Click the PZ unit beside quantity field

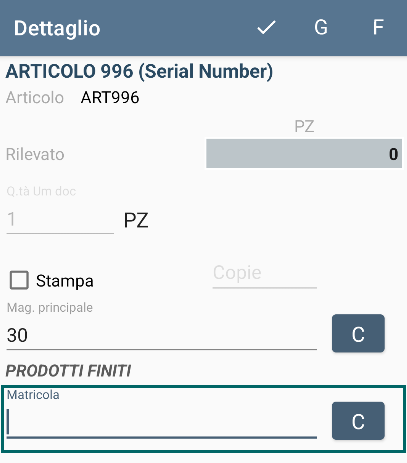click(x=136, y=220)
